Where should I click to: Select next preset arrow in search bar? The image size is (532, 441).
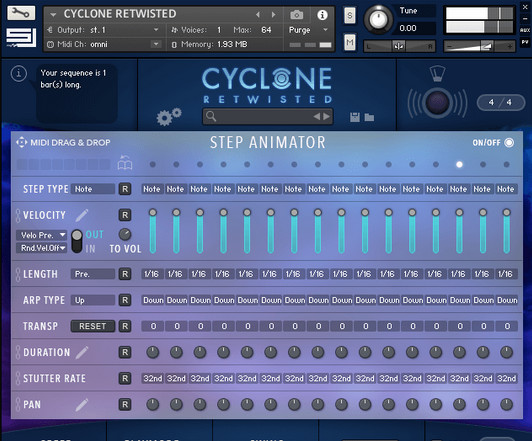point(326,117)
